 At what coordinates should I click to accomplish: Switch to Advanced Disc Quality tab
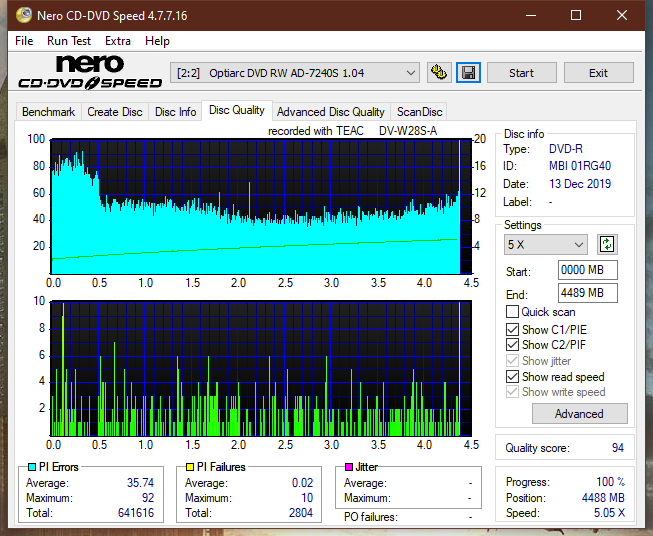pos(331,112)
